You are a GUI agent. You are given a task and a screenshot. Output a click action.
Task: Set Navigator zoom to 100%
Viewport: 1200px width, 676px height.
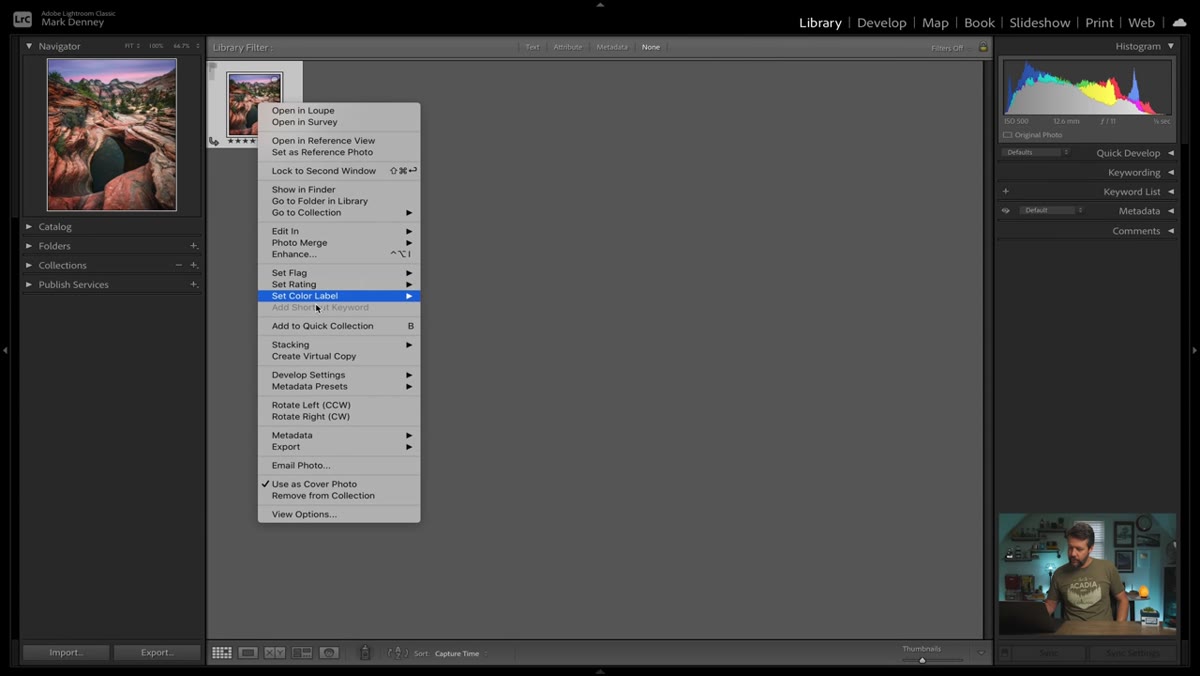click(155, 46)
